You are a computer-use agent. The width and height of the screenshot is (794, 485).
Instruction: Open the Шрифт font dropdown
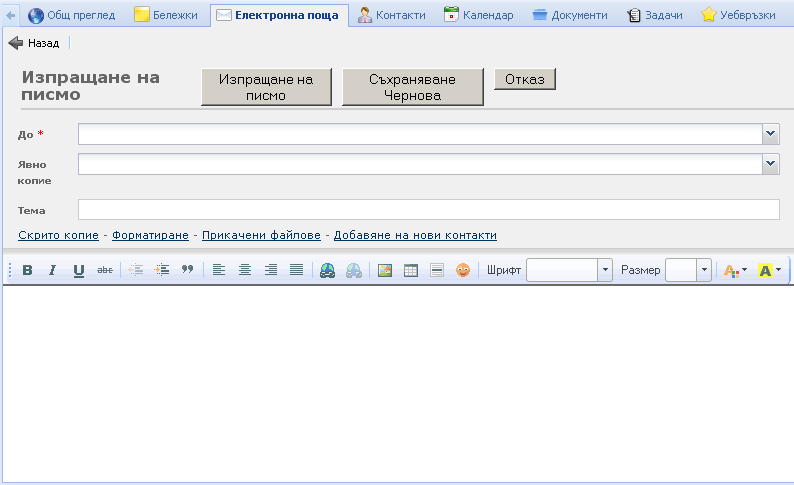click(605, 270)
